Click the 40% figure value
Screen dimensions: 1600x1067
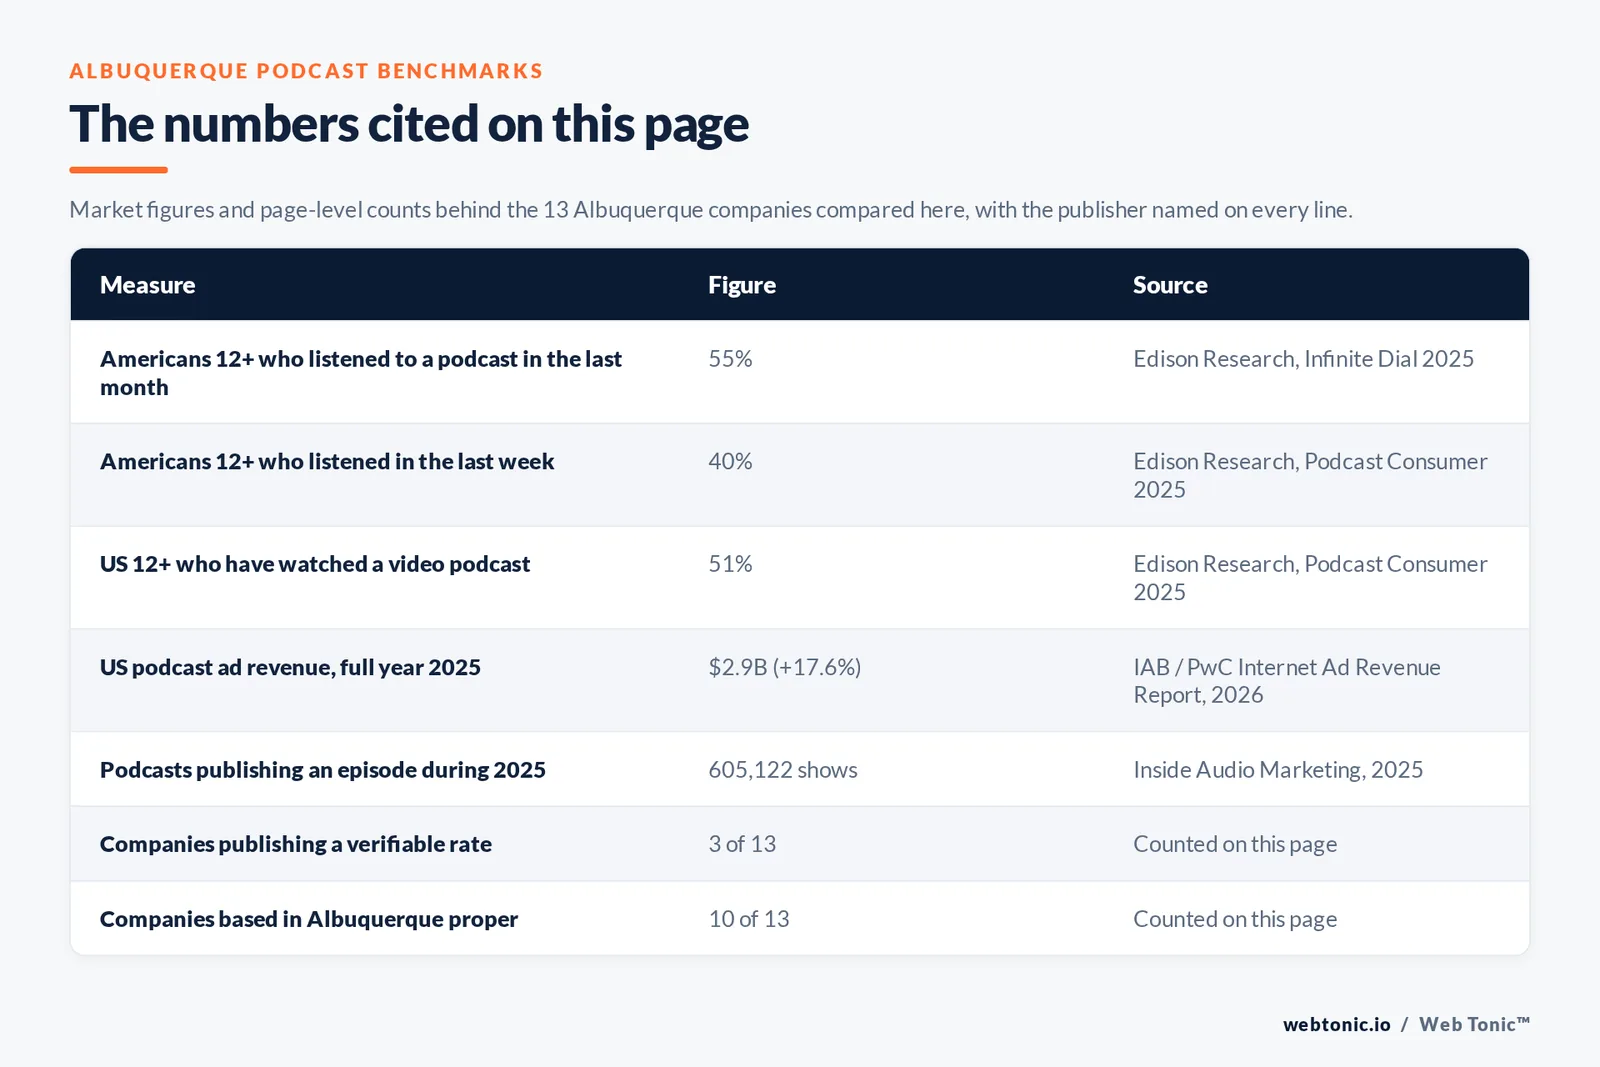point(730,462)
